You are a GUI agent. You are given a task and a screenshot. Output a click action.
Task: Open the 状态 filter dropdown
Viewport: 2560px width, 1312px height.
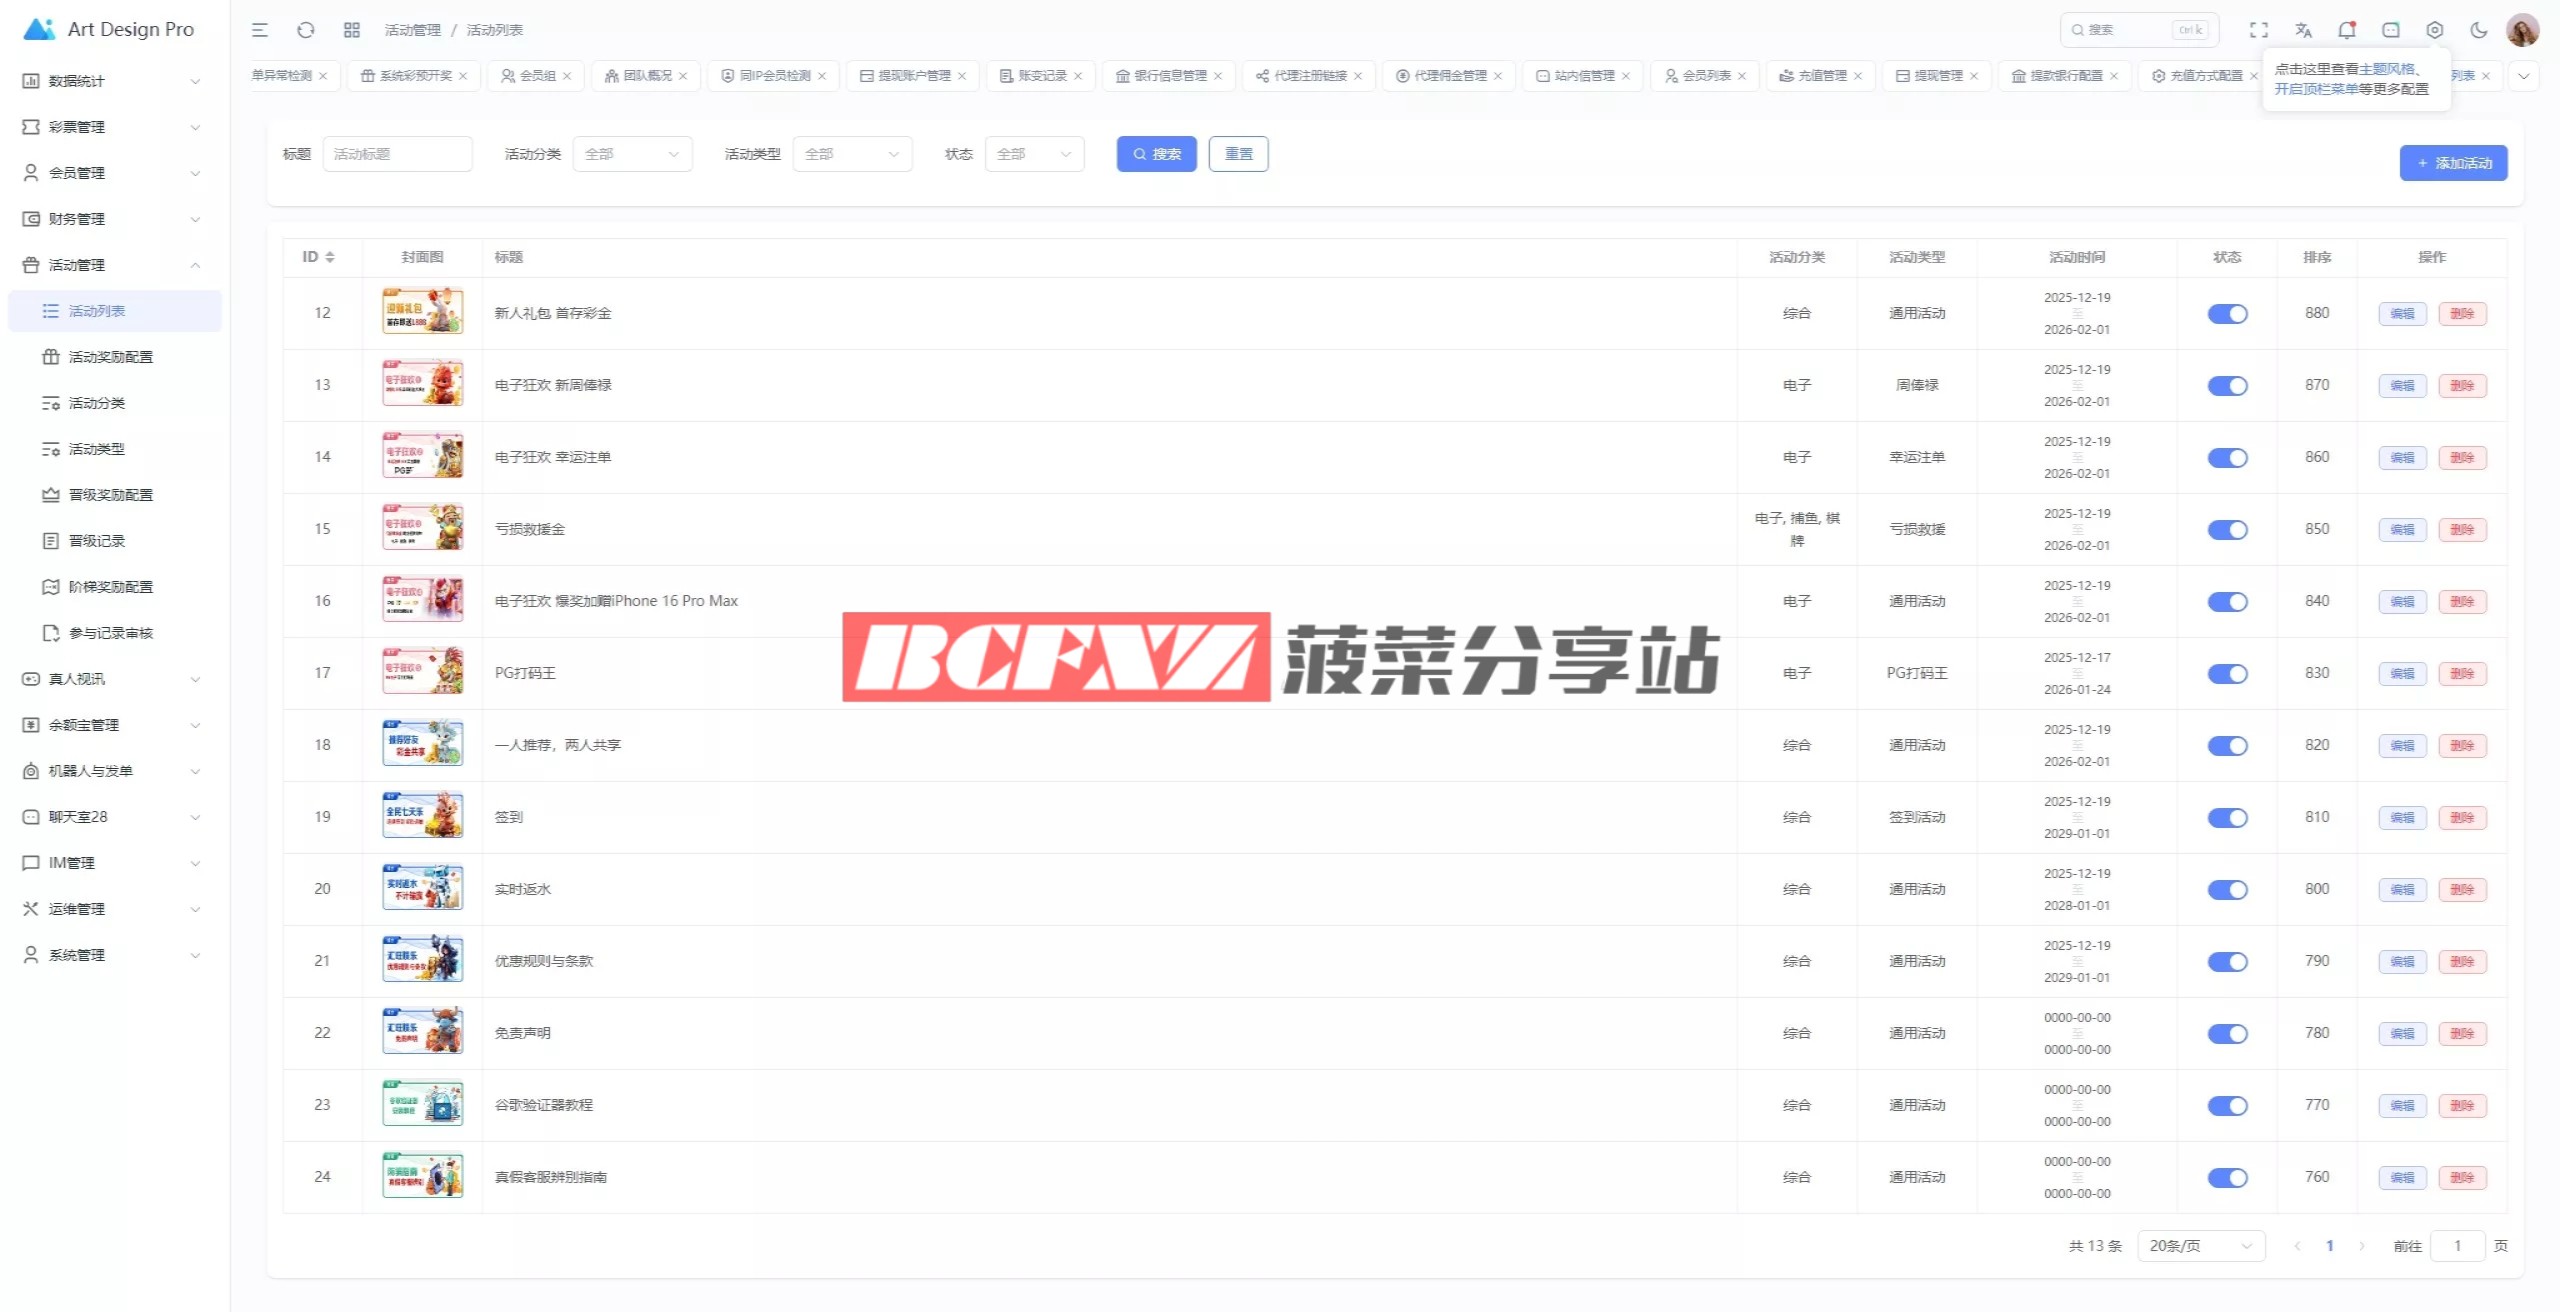[1034, 154]
